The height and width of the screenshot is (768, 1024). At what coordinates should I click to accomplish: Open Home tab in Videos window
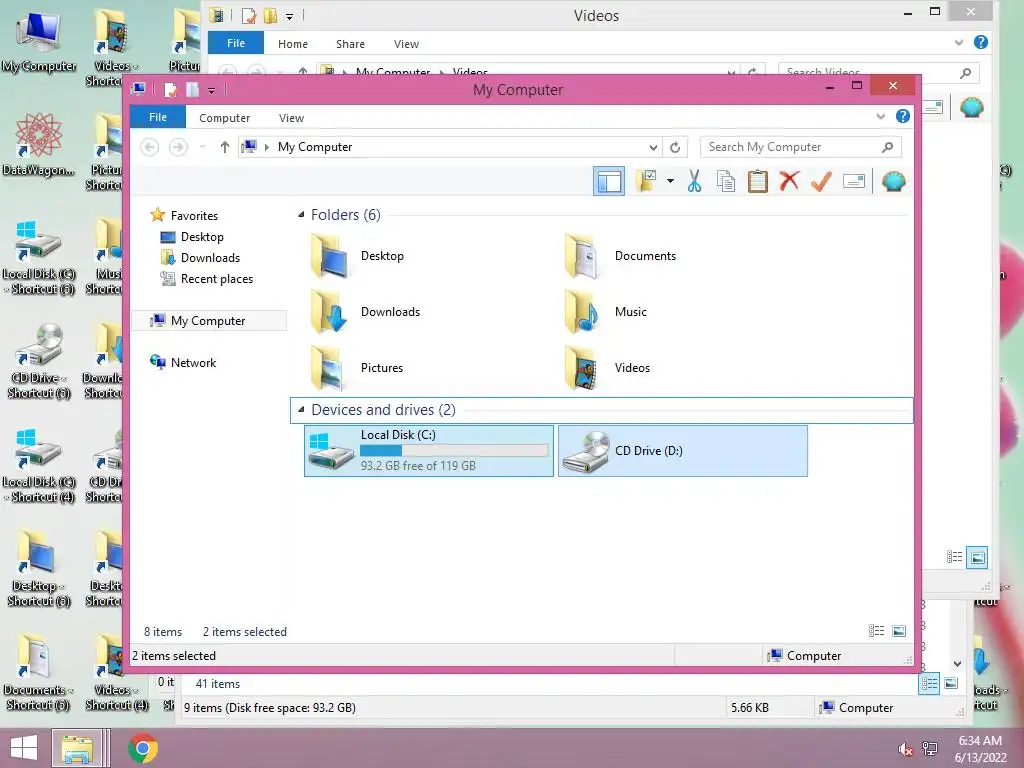[x=293, y=44]
